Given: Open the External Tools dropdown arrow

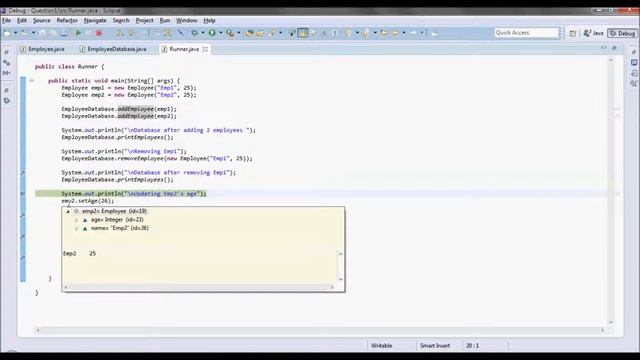Looking at the screenshot, I should click(238, 33).
